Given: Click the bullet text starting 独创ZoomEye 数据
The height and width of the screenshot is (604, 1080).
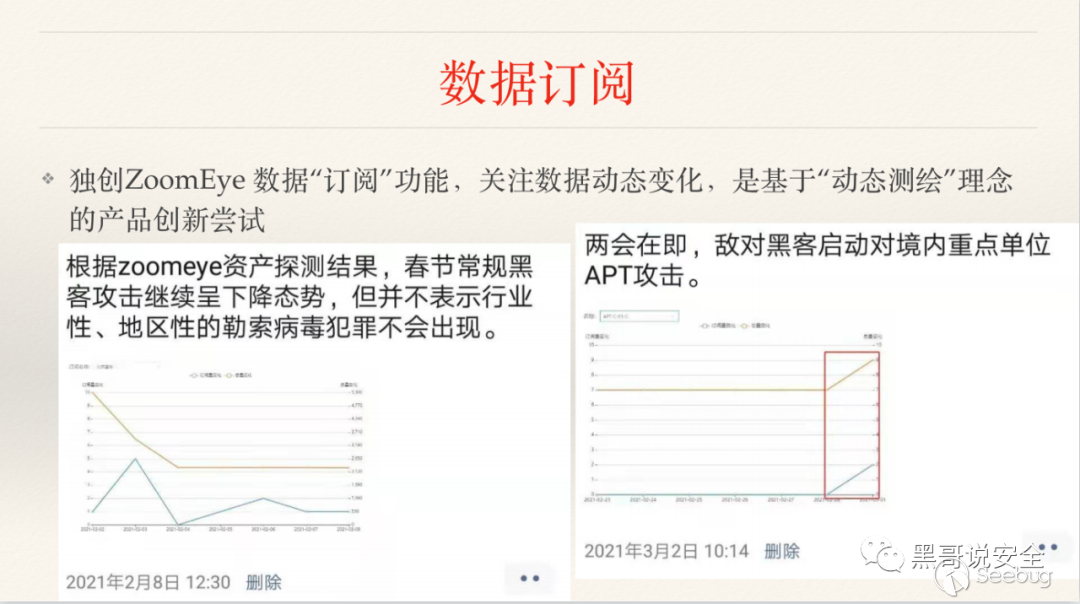Looking at the screenshot, I should click(541, 180).
